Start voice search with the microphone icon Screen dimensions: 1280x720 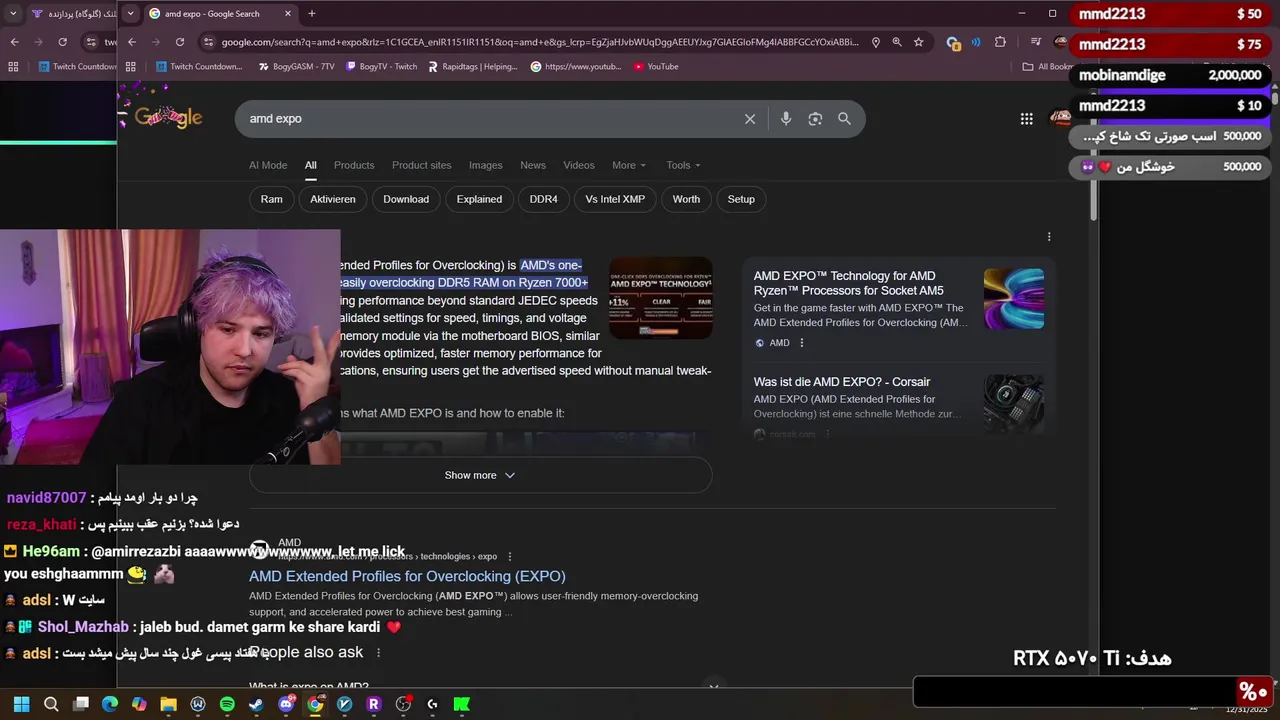click(x=786, y=119)
